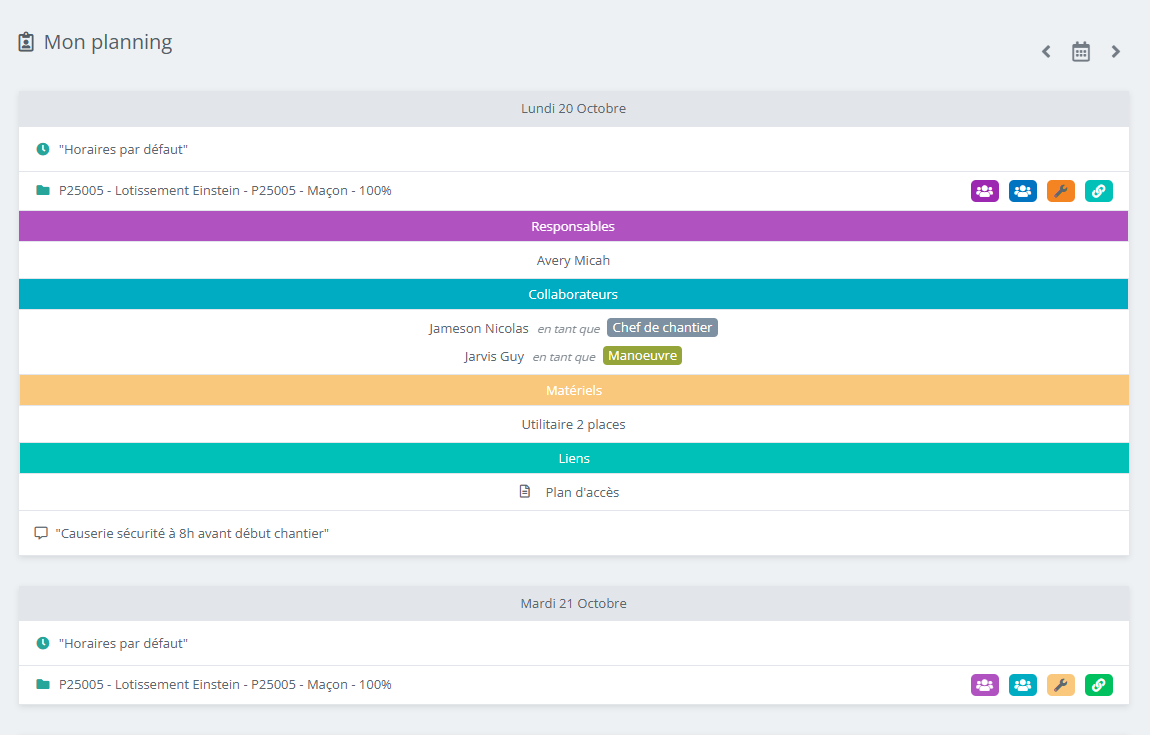Open the Plan d'accès document link
Viewport: 1150px width, 735px height.
pos(581,492)
